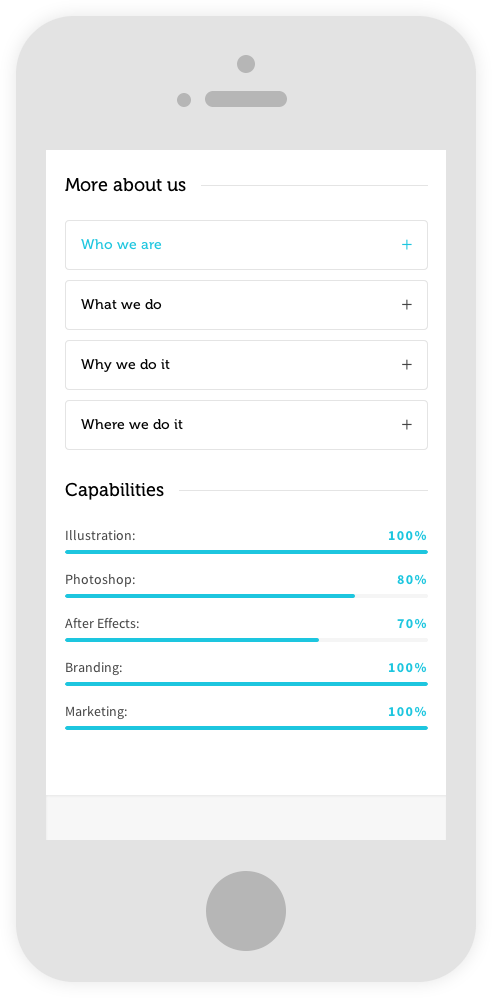The image size is (492, 998).
Task: Click the Branding skill bar
Action: coord(246,684)
